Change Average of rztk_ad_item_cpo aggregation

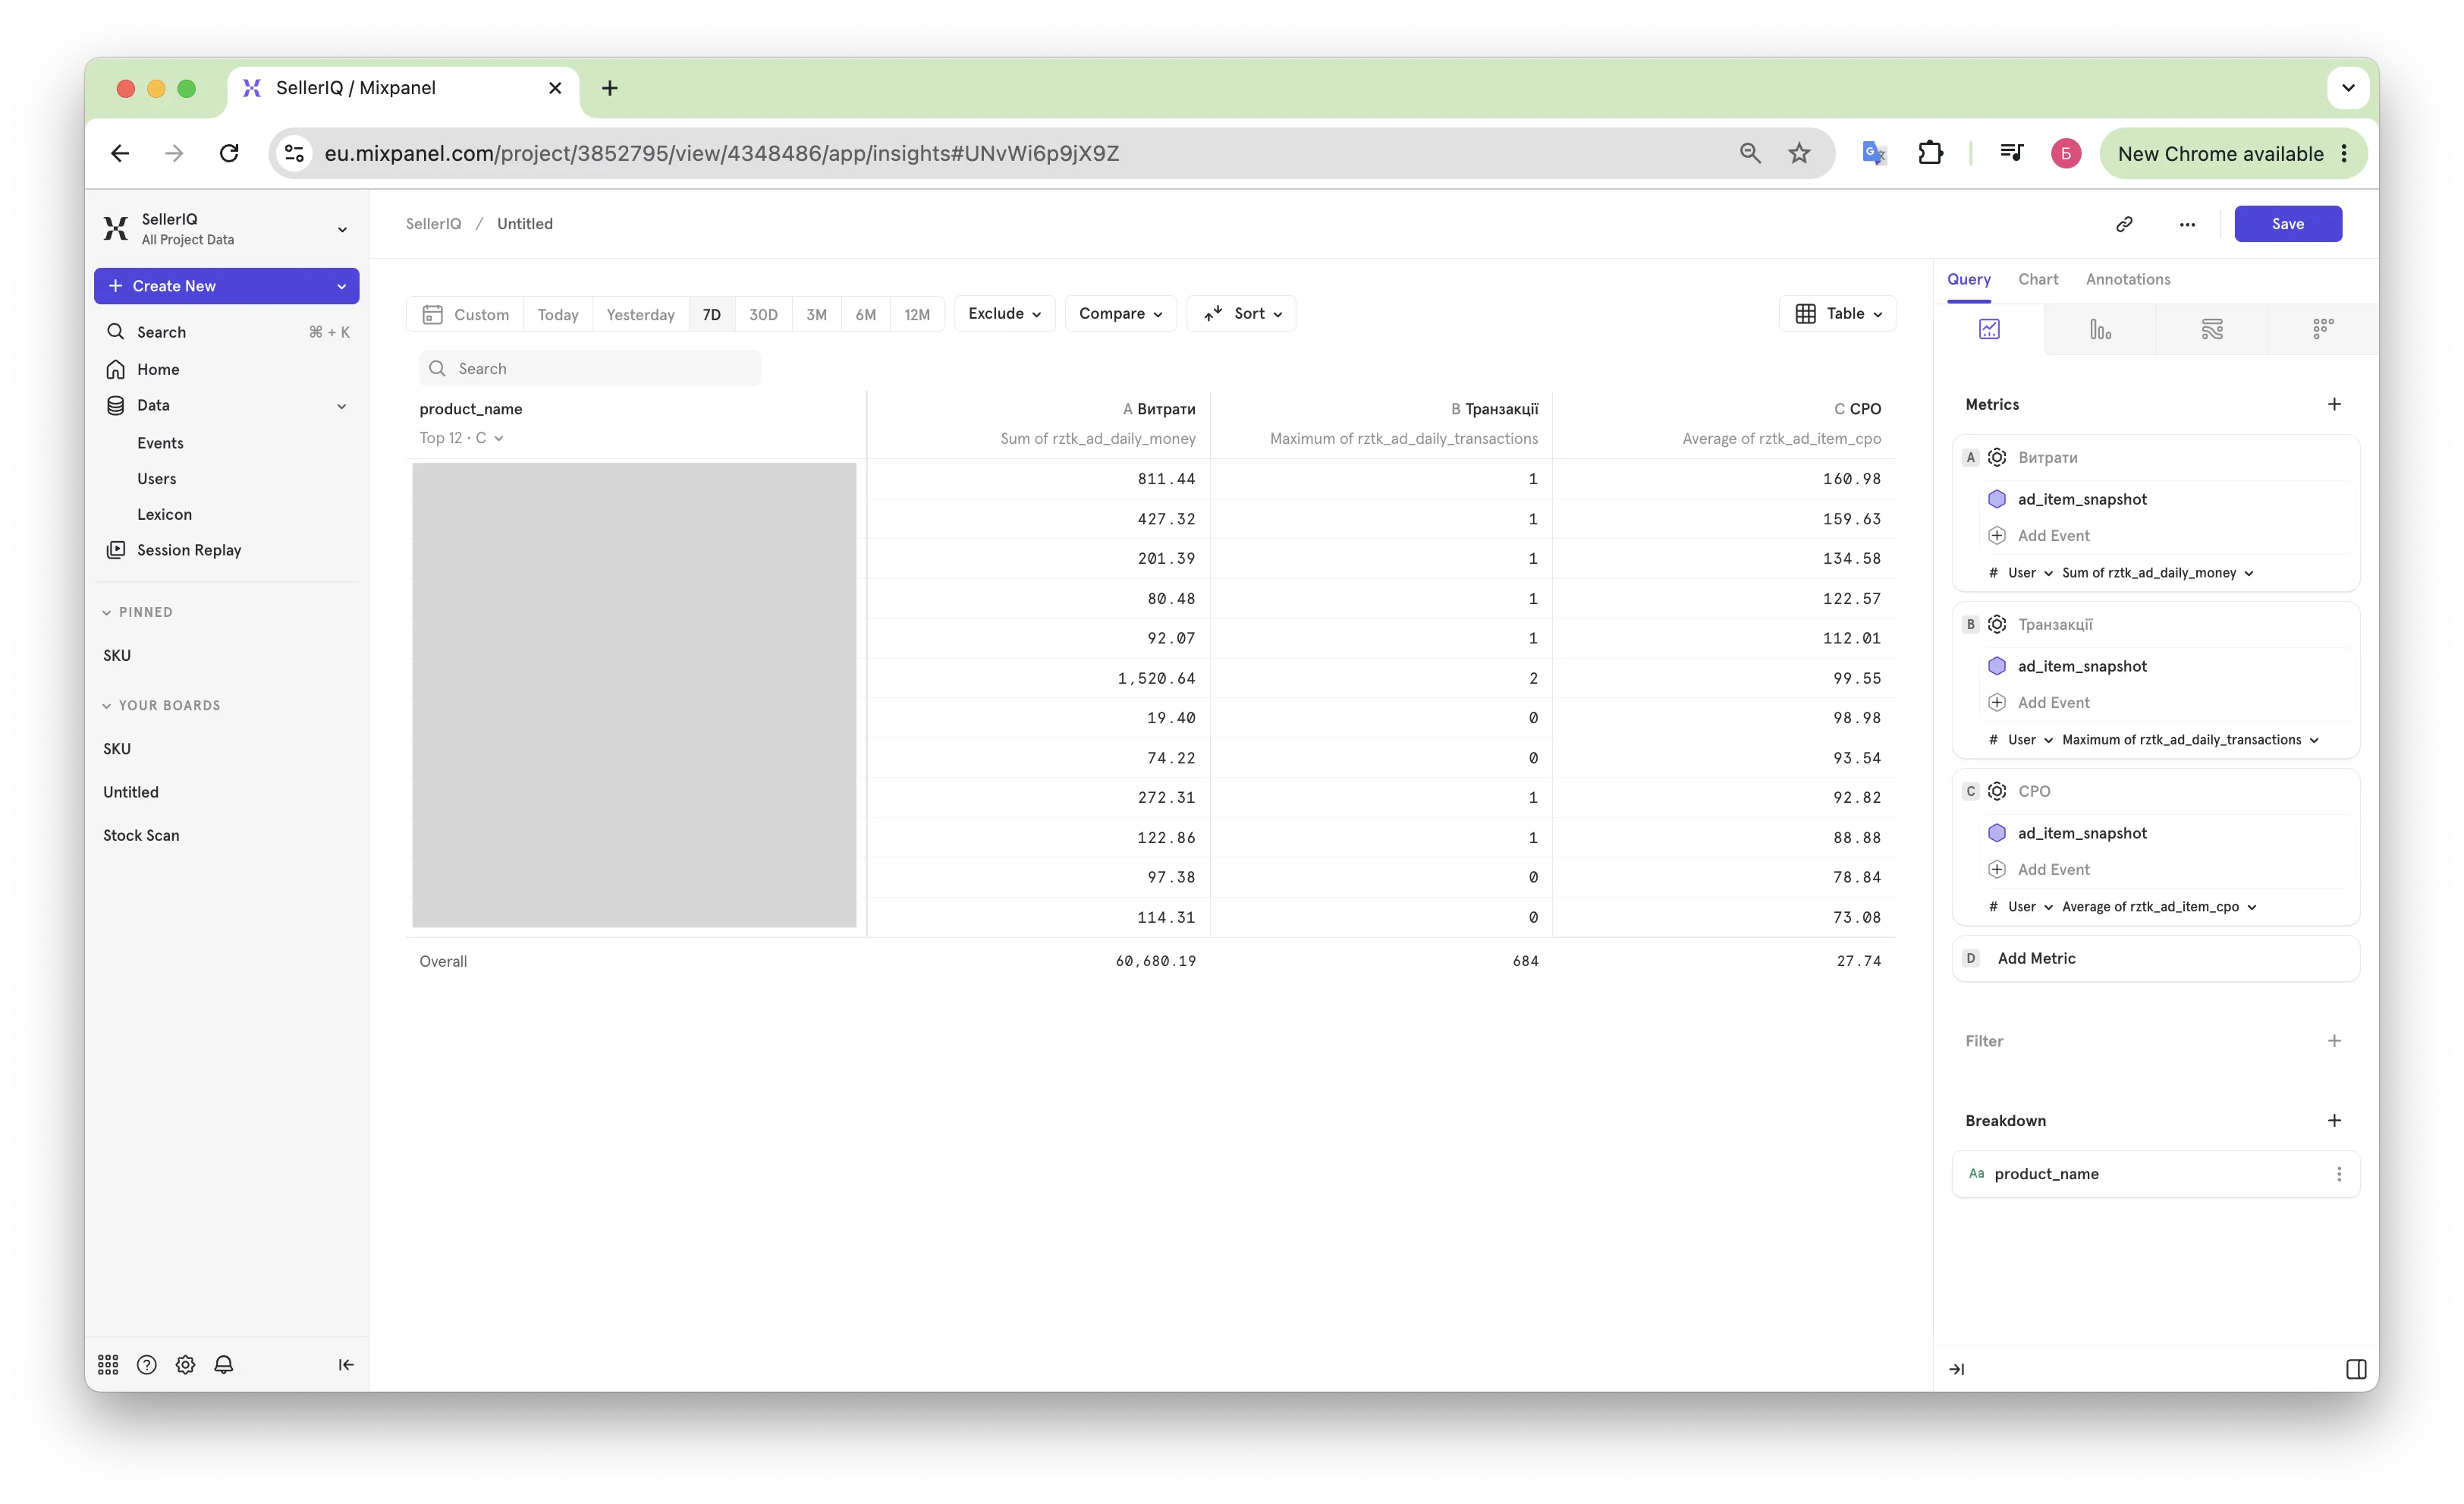(x=2159, y=907)
